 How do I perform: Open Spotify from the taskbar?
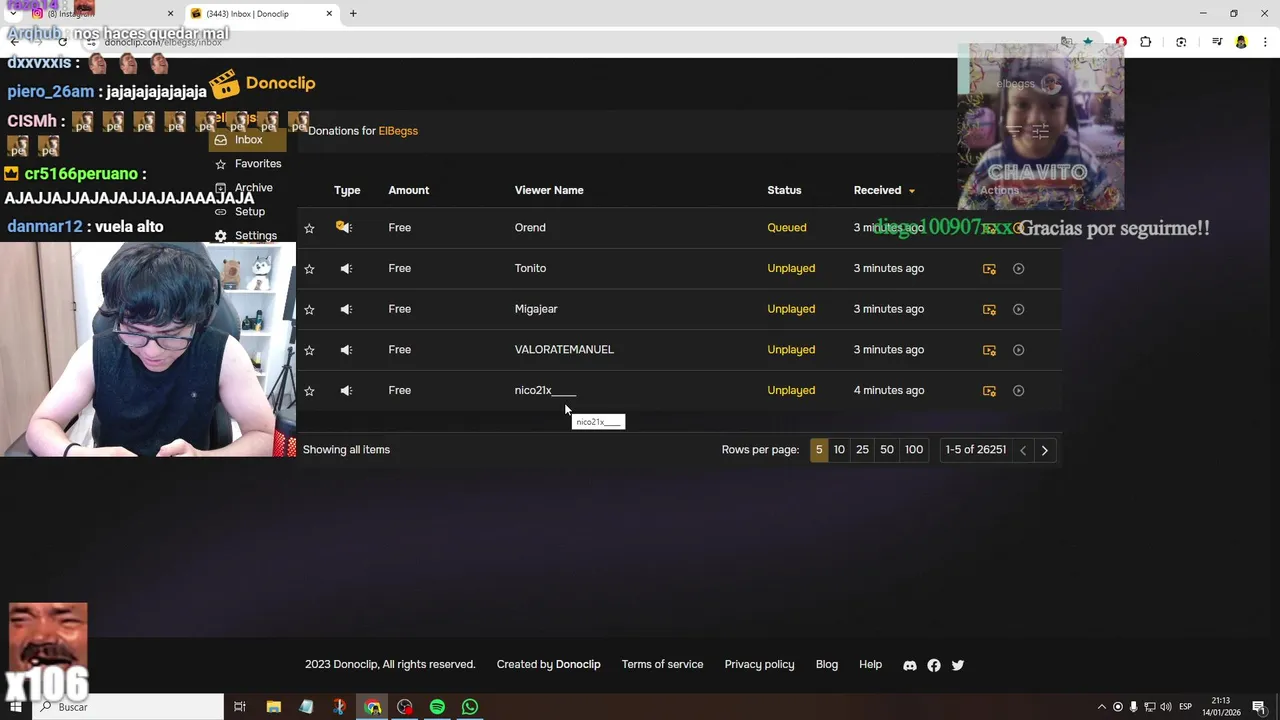pyautogui.click(x=437, y=707)
